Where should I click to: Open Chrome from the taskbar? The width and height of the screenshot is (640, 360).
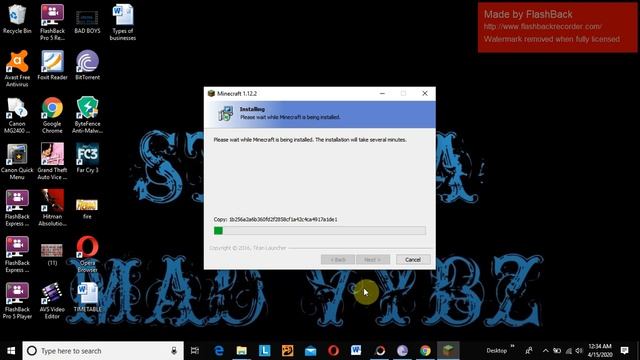coord(425,351)
